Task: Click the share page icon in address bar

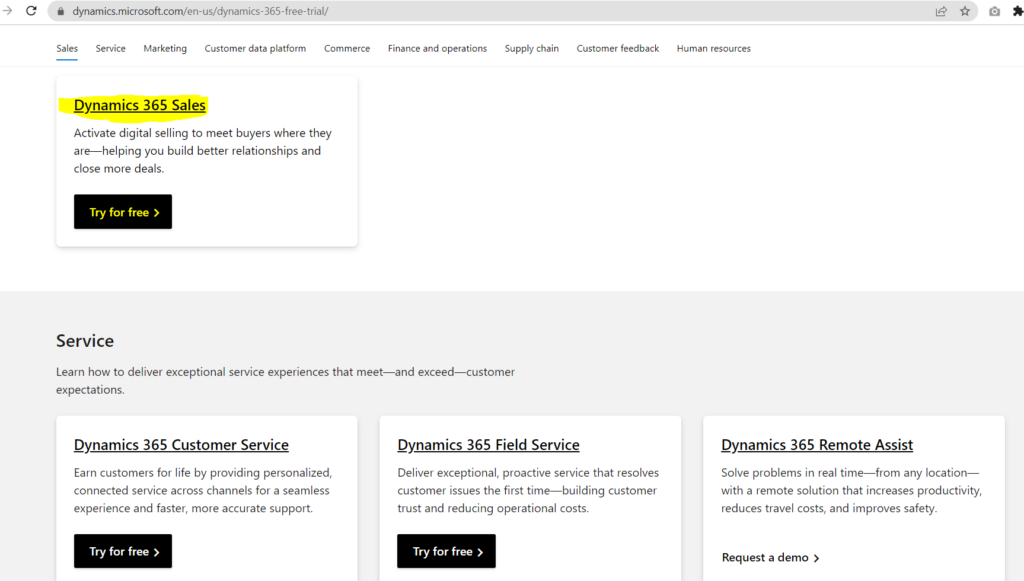Action: (941, 11)
